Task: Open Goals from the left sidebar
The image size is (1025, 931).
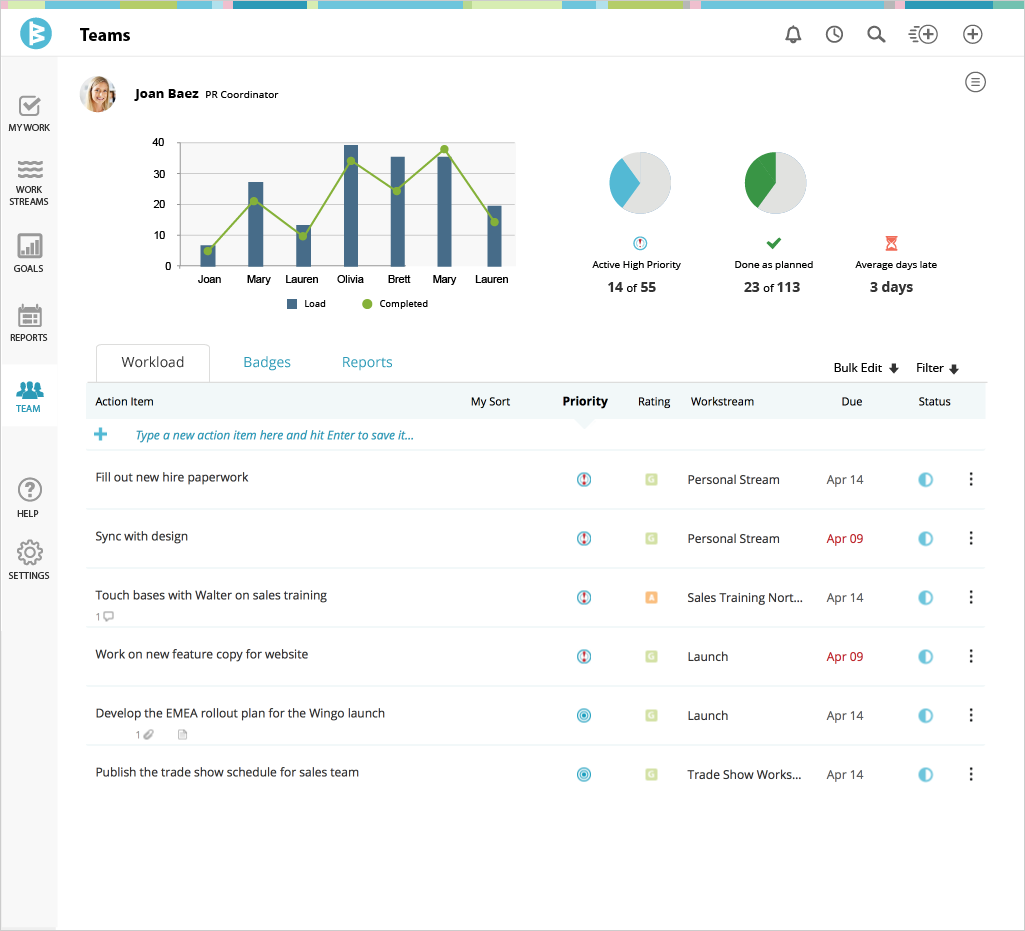Action: tap(28, 253)
